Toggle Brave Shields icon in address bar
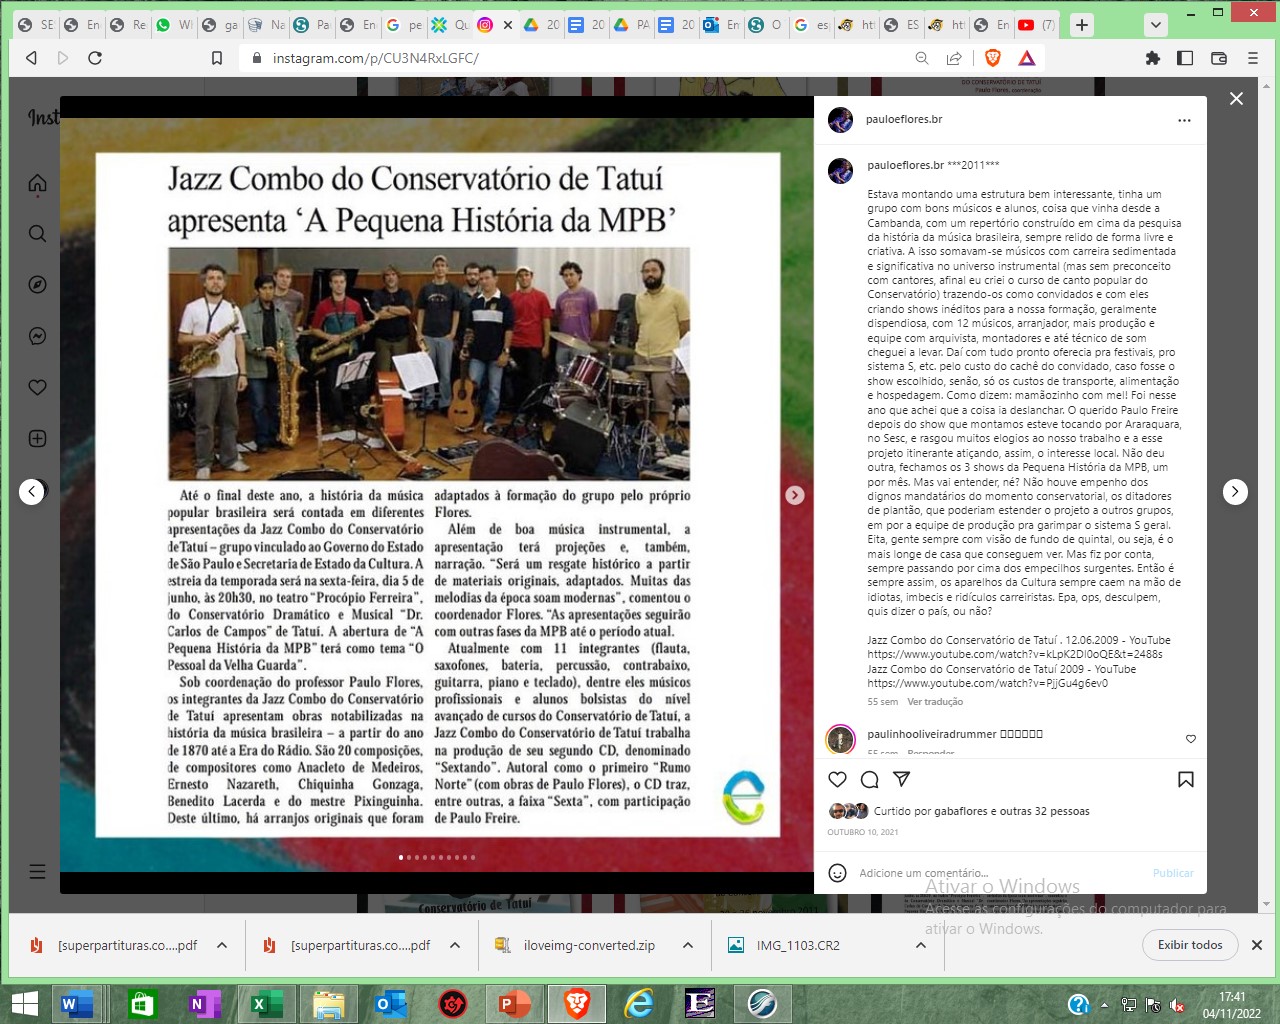The width and height of the screenshot is (1280, 1024). (x=992, y=58)
